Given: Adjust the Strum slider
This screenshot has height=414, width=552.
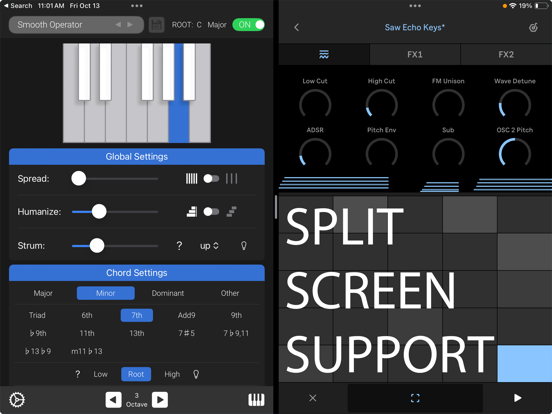Looking at the screenshot, I should tap(115, 245).
